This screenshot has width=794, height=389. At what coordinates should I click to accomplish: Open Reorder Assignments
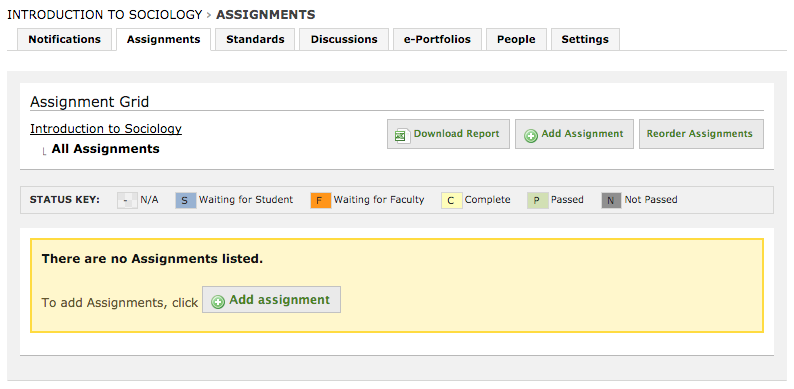click(x=701, y=134)
